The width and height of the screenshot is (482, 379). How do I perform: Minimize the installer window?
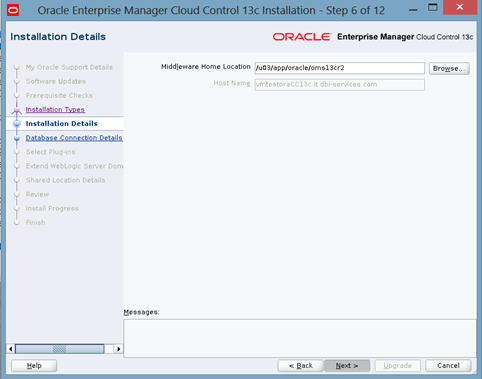click(x=413, y=10)
